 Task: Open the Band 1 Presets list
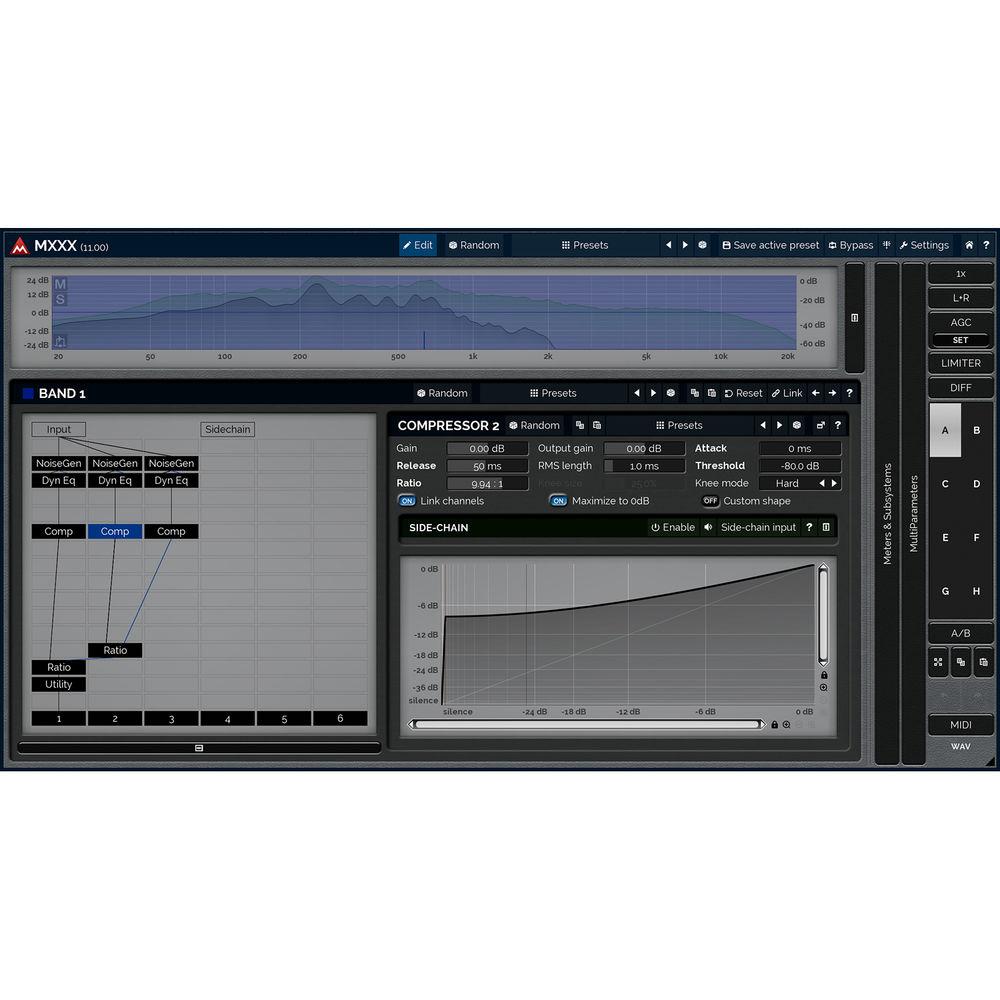553,393
